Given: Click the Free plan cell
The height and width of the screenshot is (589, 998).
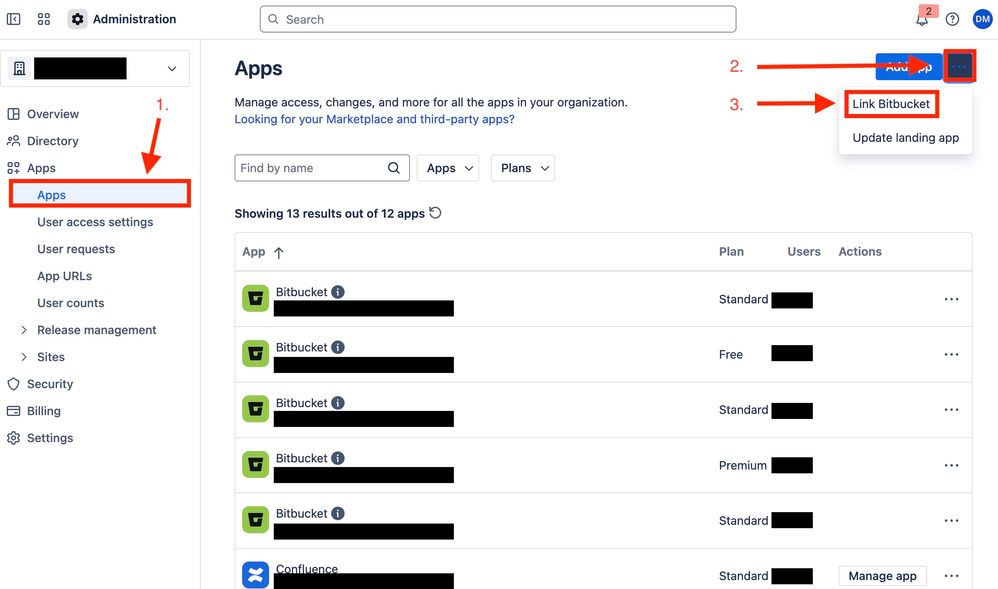Looking at the screenshot, I should [731, 355].
